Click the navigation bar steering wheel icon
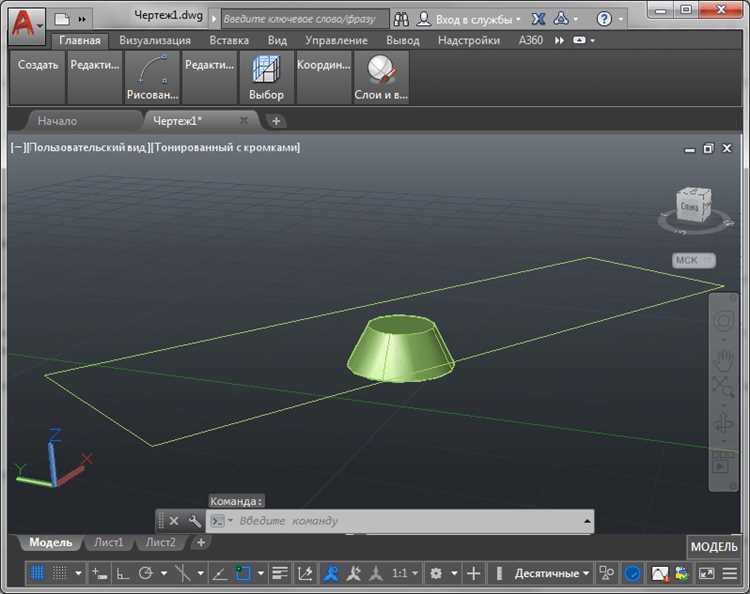 [x=723, y=321]
